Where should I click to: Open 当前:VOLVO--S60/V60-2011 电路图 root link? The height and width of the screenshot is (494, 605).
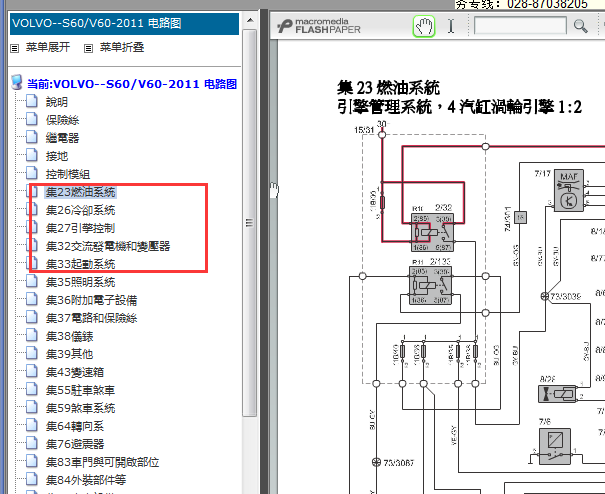(132, 84)
